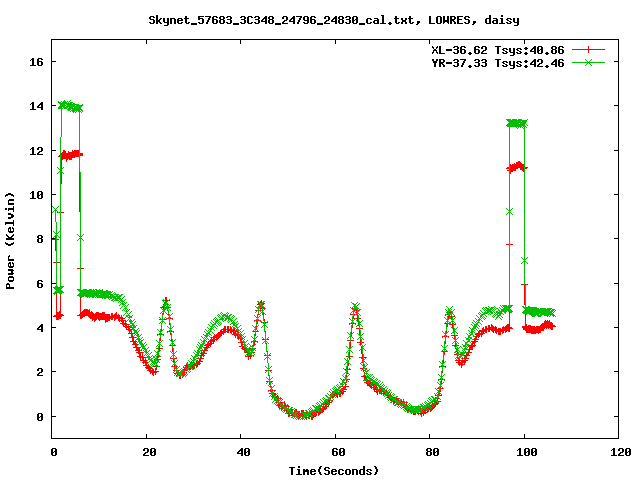This screenshot has width=640, height=480.
Task: Click y-axis tick label 10
Action: tap(36, 195)
